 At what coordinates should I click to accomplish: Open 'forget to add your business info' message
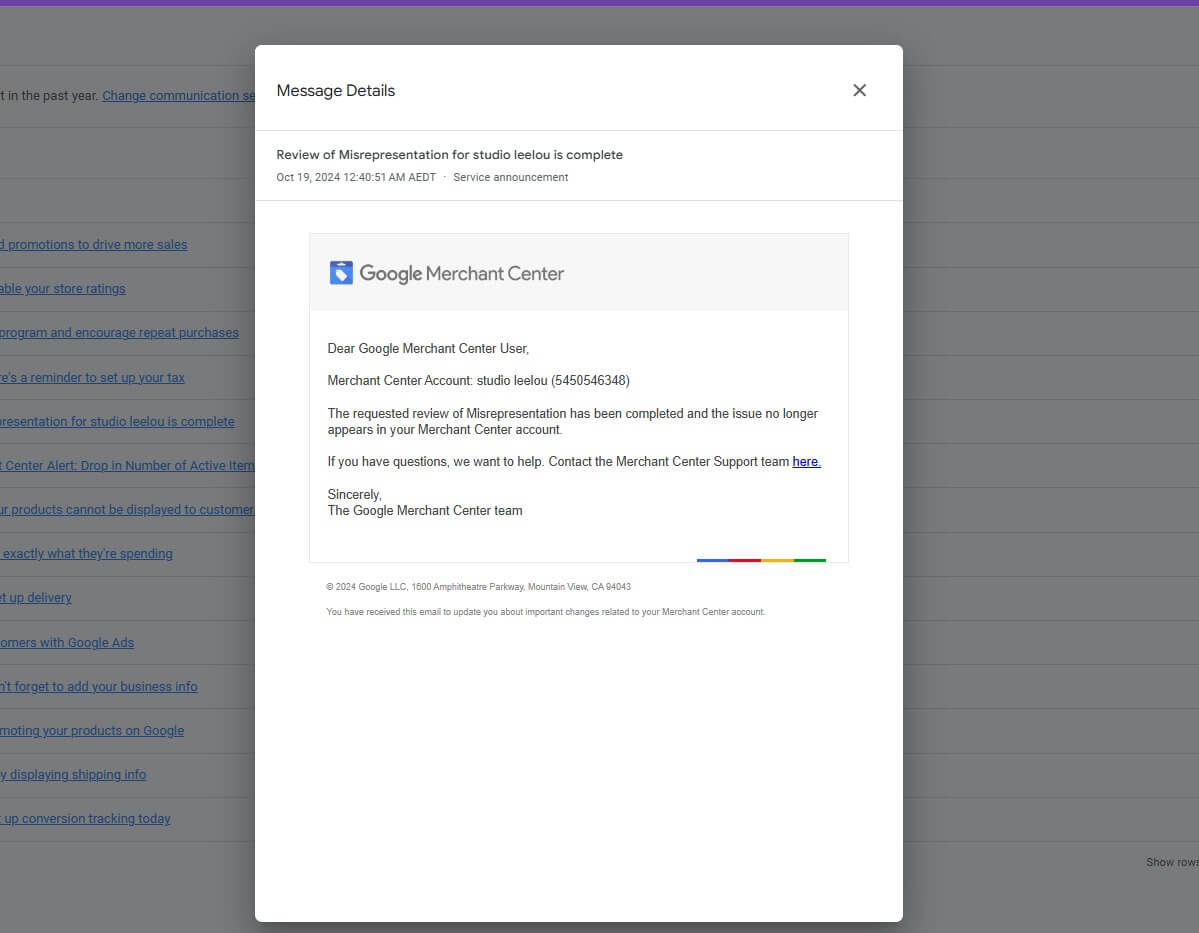click(99, 687)
